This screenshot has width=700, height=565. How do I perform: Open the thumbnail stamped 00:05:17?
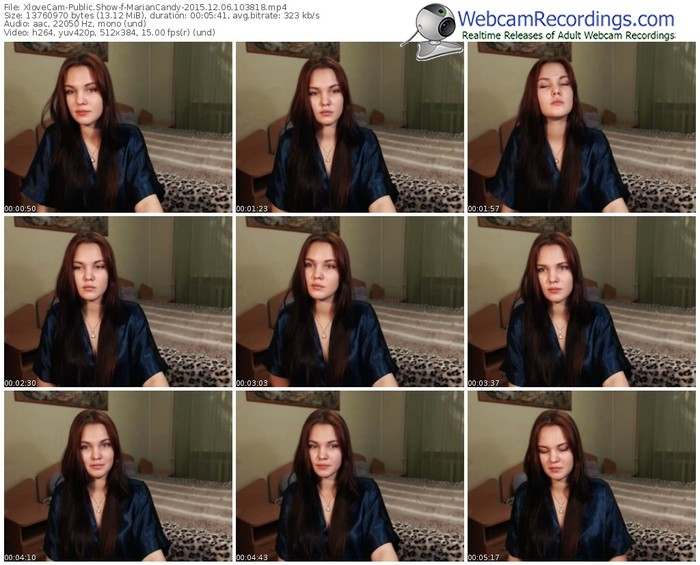click(x=582, y=476)
